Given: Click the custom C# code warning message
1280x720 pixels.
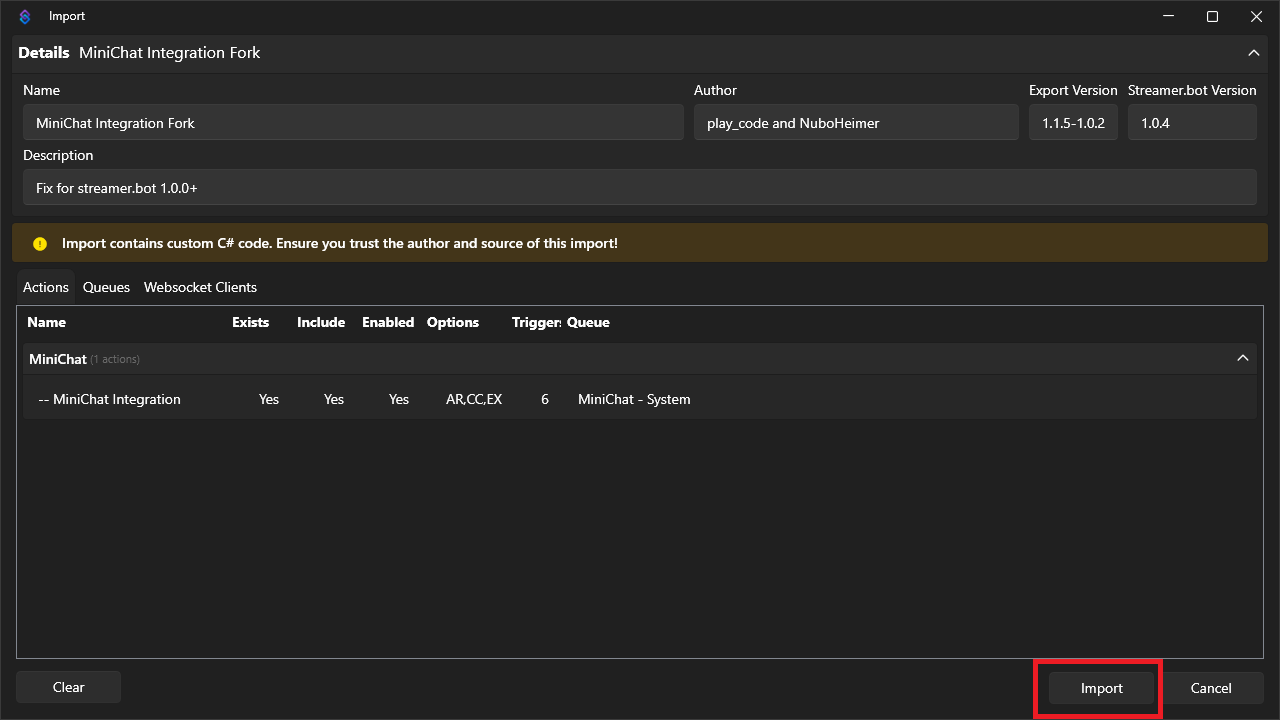Looking at the screenshot, I should point(340,243).
